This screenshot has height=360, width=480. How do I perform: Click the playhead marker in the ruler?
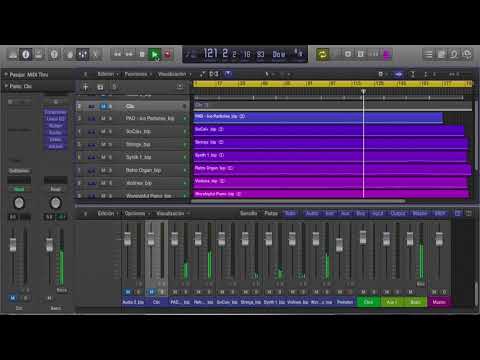click(x=364, y=91)
